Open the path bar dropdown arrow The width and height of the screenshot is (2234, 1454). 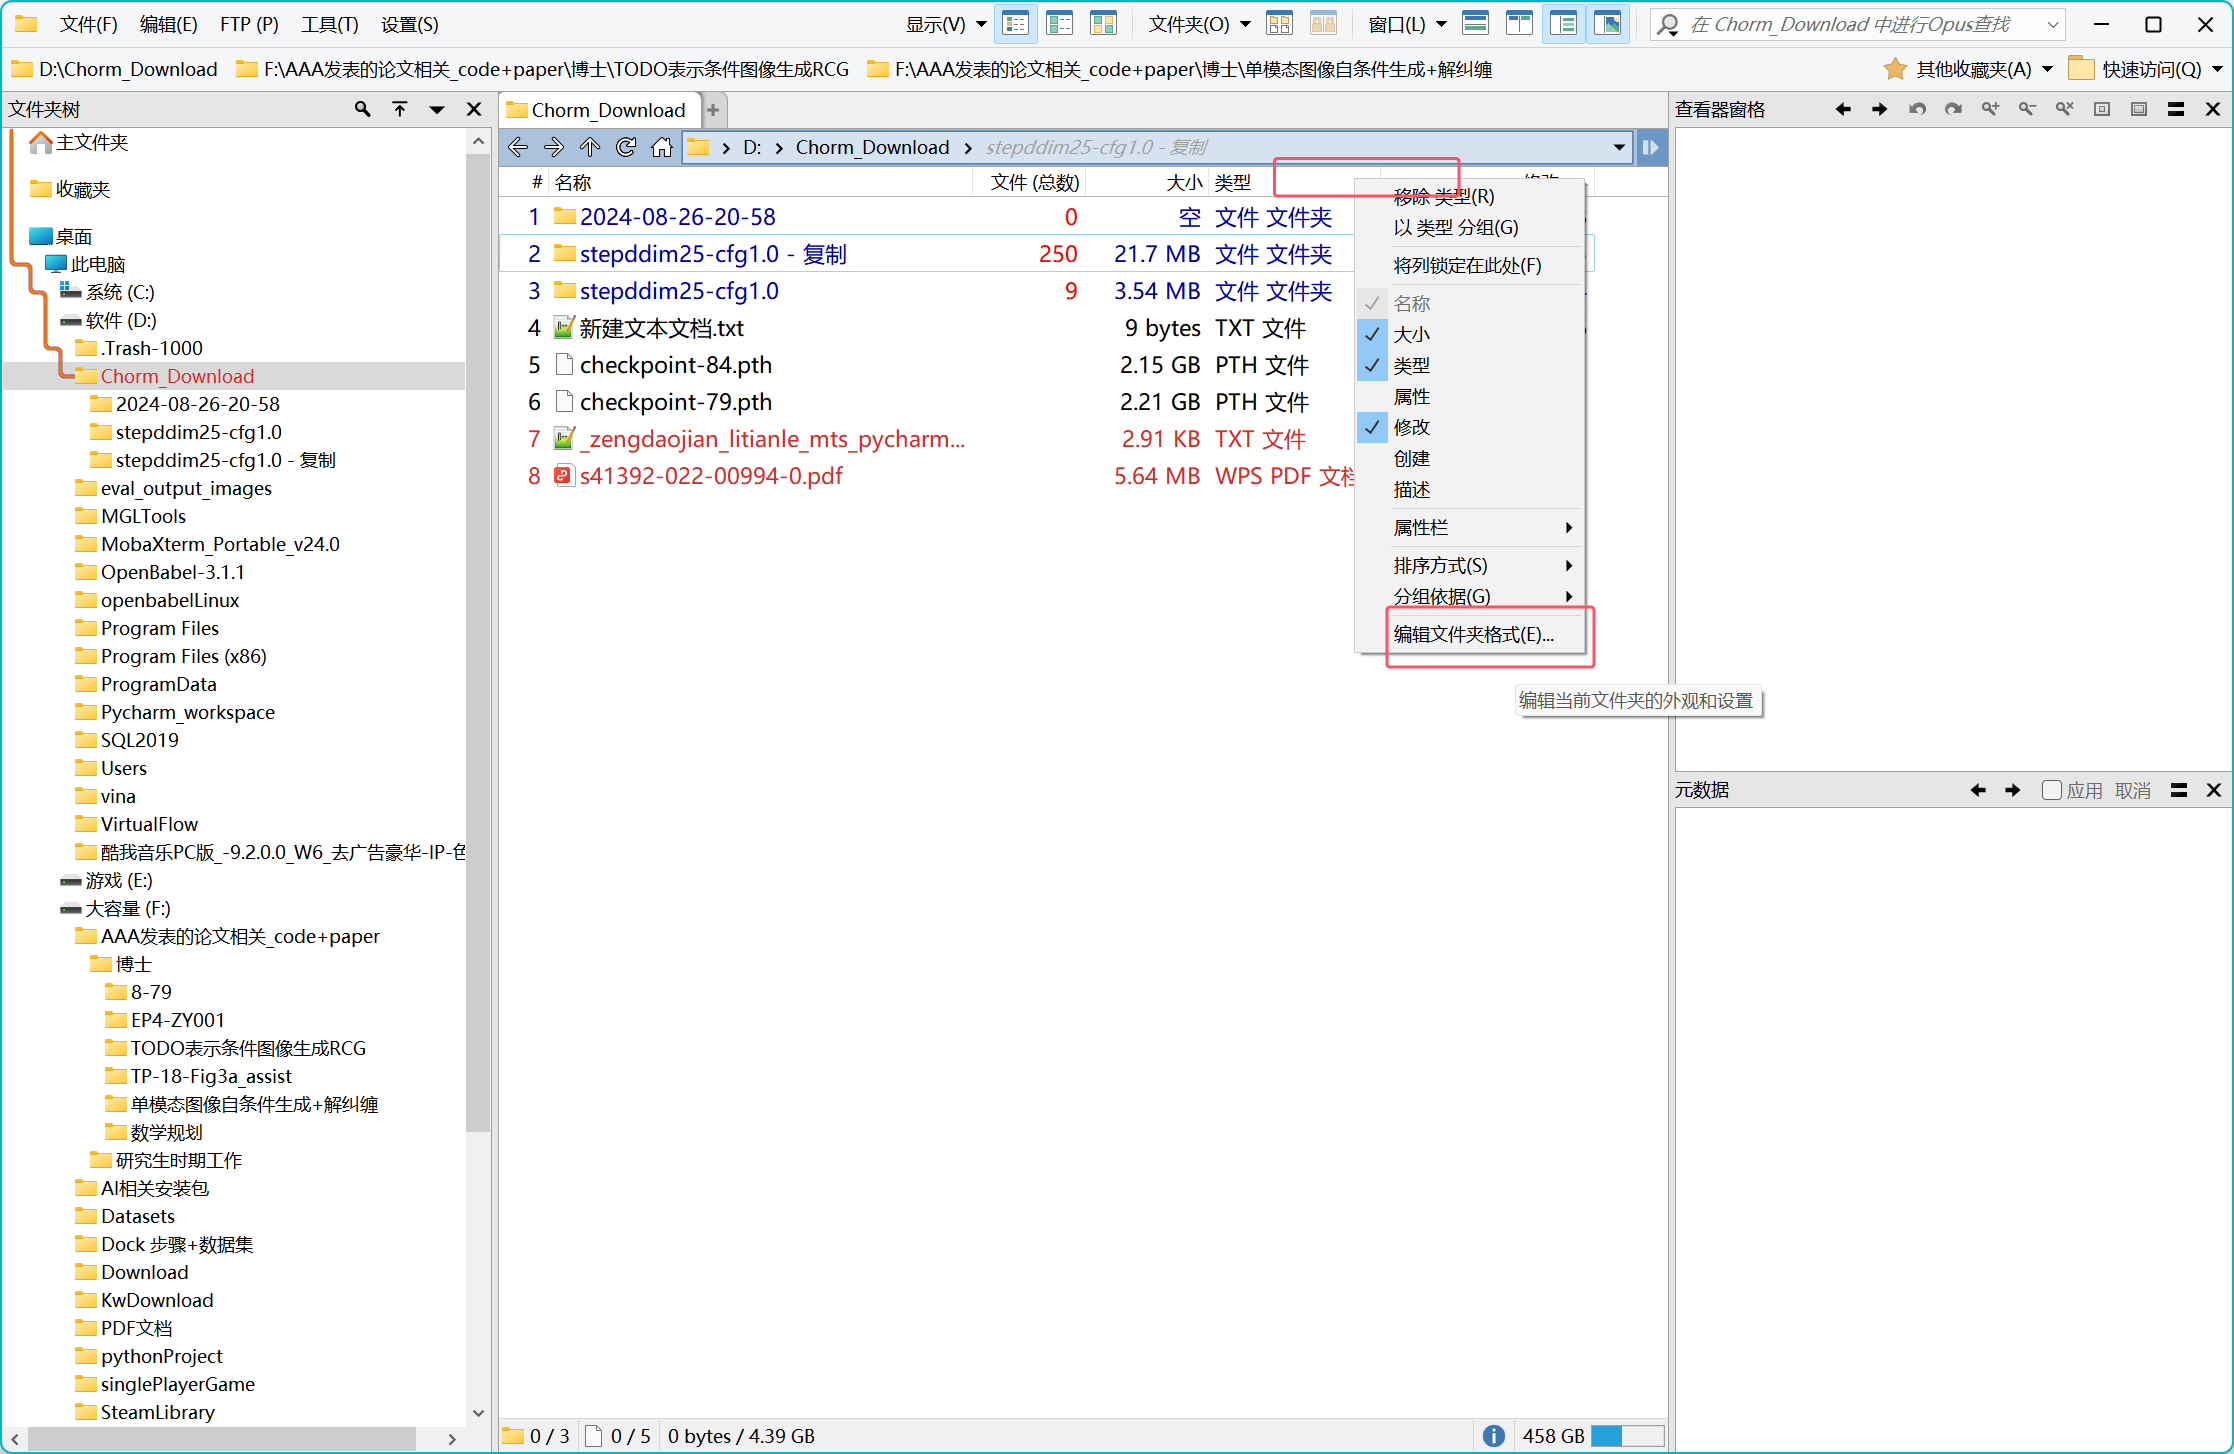coord(1618,148)
